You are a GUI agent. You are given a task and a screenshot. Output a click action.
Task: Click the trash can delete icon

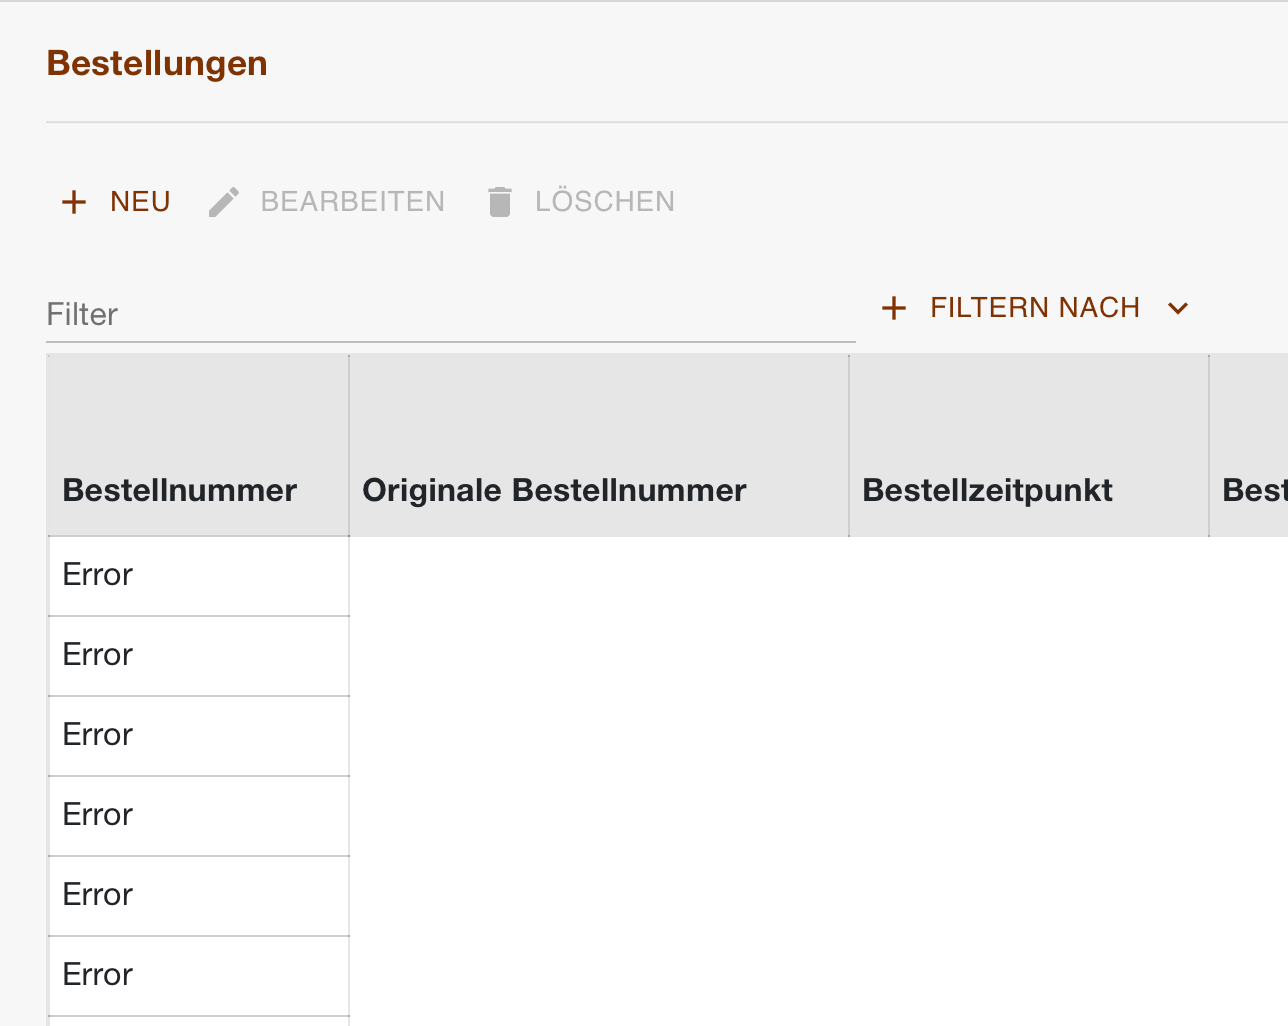pos(500,201)
